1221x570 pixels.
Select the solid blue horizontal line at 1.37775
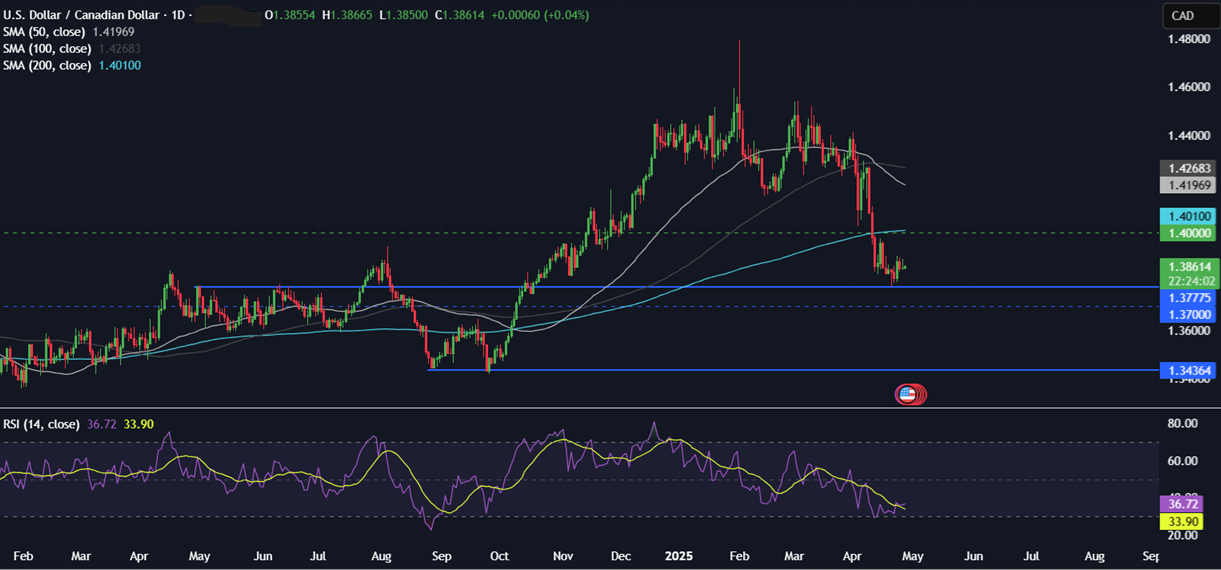(676, 287)
